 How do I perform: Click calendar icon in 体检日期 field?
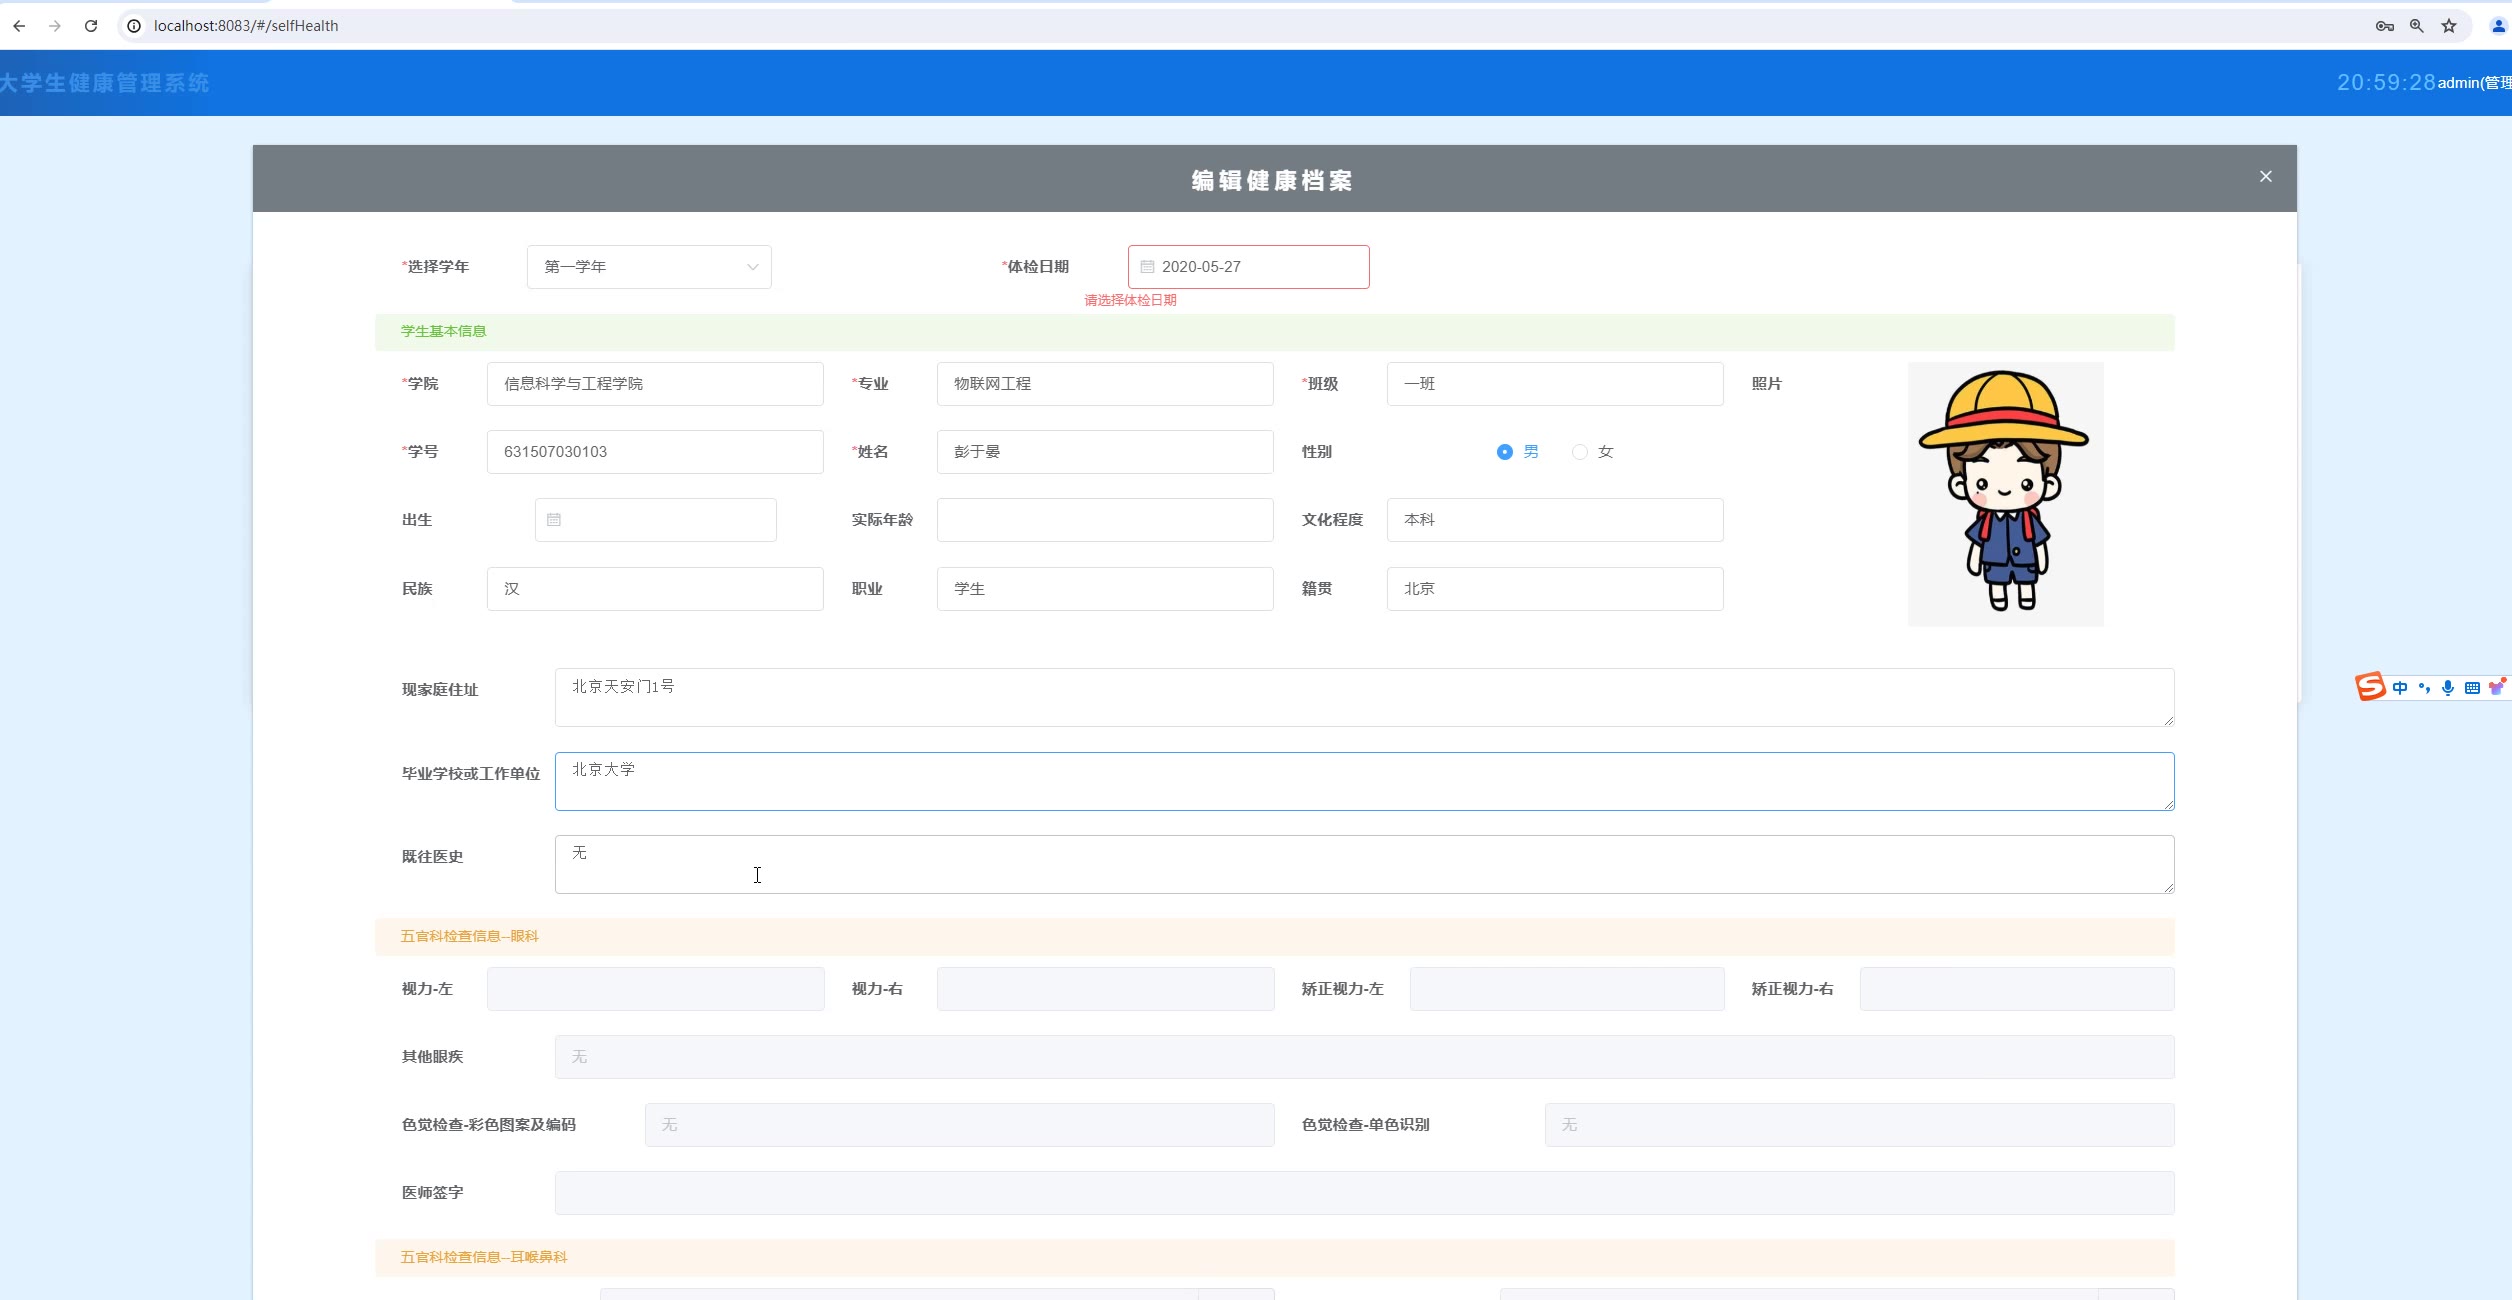click(x=1148, y=267)
